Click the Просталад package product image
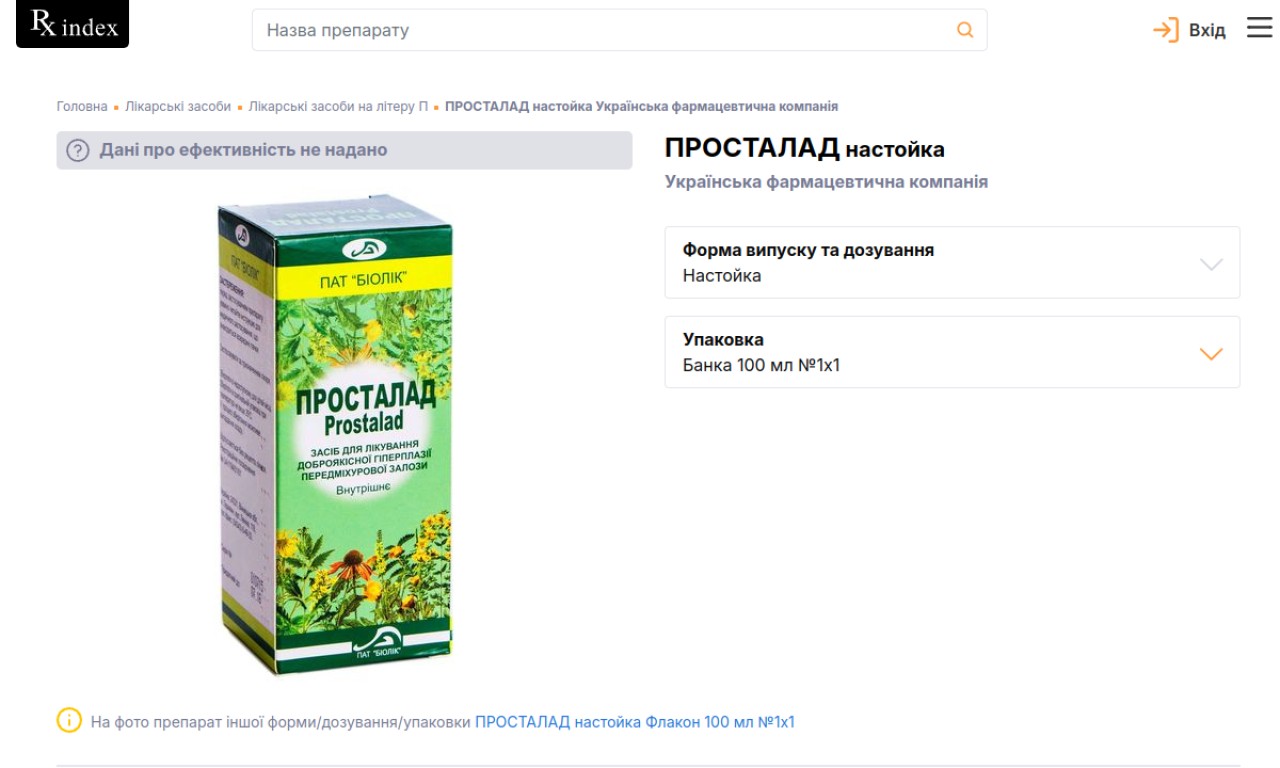This screenshot has width=1280, height=768. tap(337, 435)
